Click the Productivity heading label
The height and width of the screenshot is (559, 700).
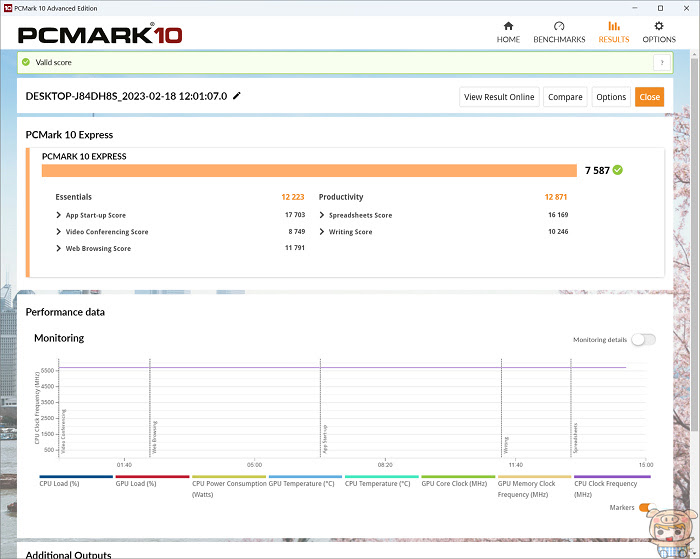(341, 197)
